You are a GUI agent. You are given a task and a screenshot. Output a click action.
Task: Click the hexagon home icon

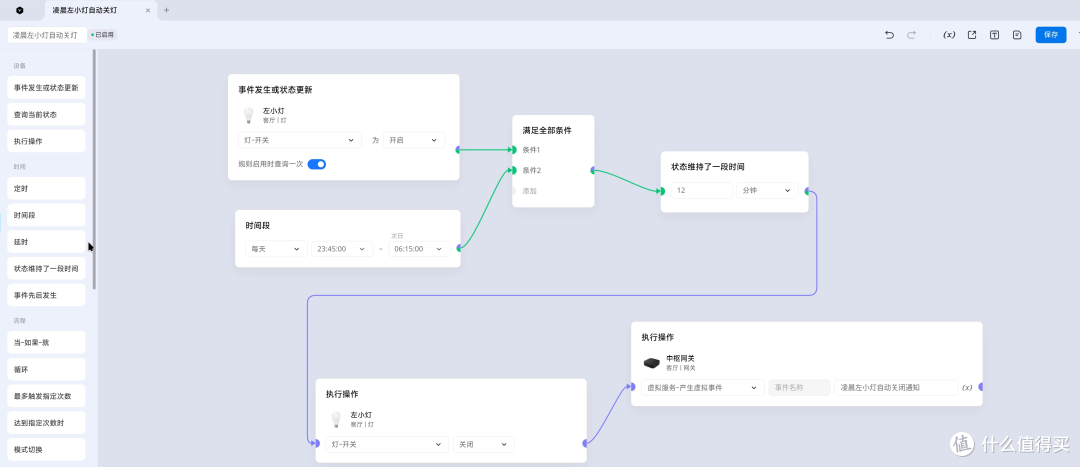(x=20, y=10)
